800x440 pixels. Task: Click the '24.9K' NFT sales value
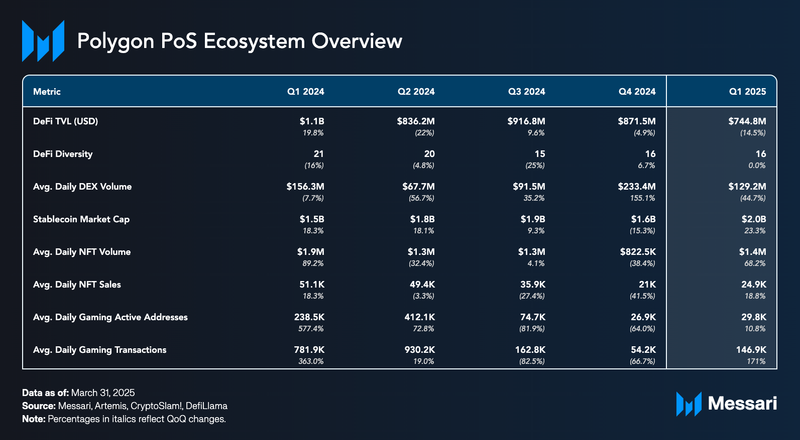tap(753, 285)
